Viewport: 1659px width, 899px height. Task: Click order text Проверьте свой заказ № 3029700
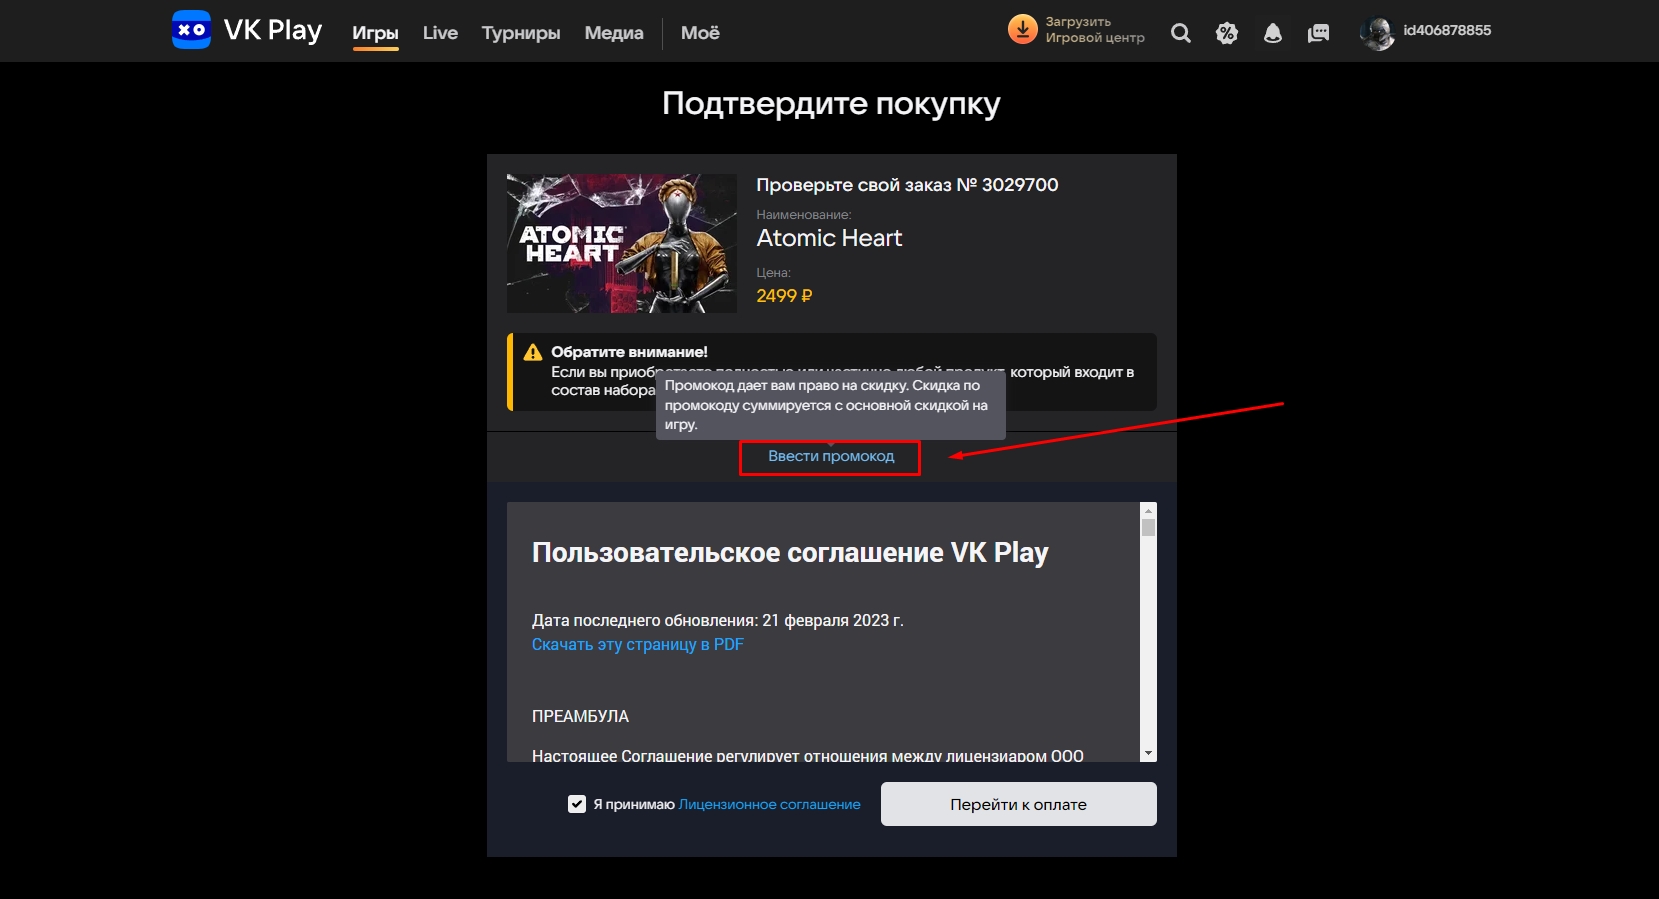tap(907, 185)
